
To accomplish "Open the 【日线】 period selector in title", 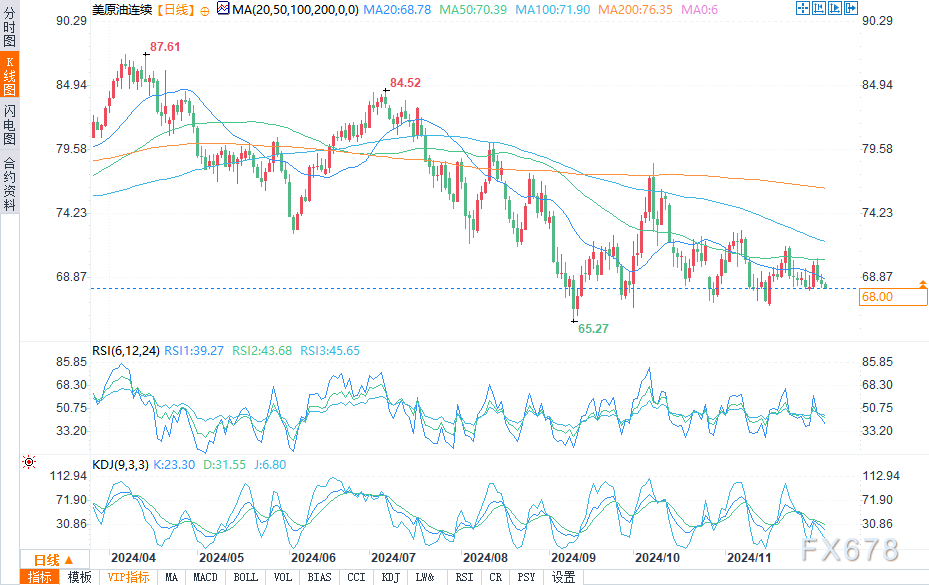I will click(x=176, y=10).
